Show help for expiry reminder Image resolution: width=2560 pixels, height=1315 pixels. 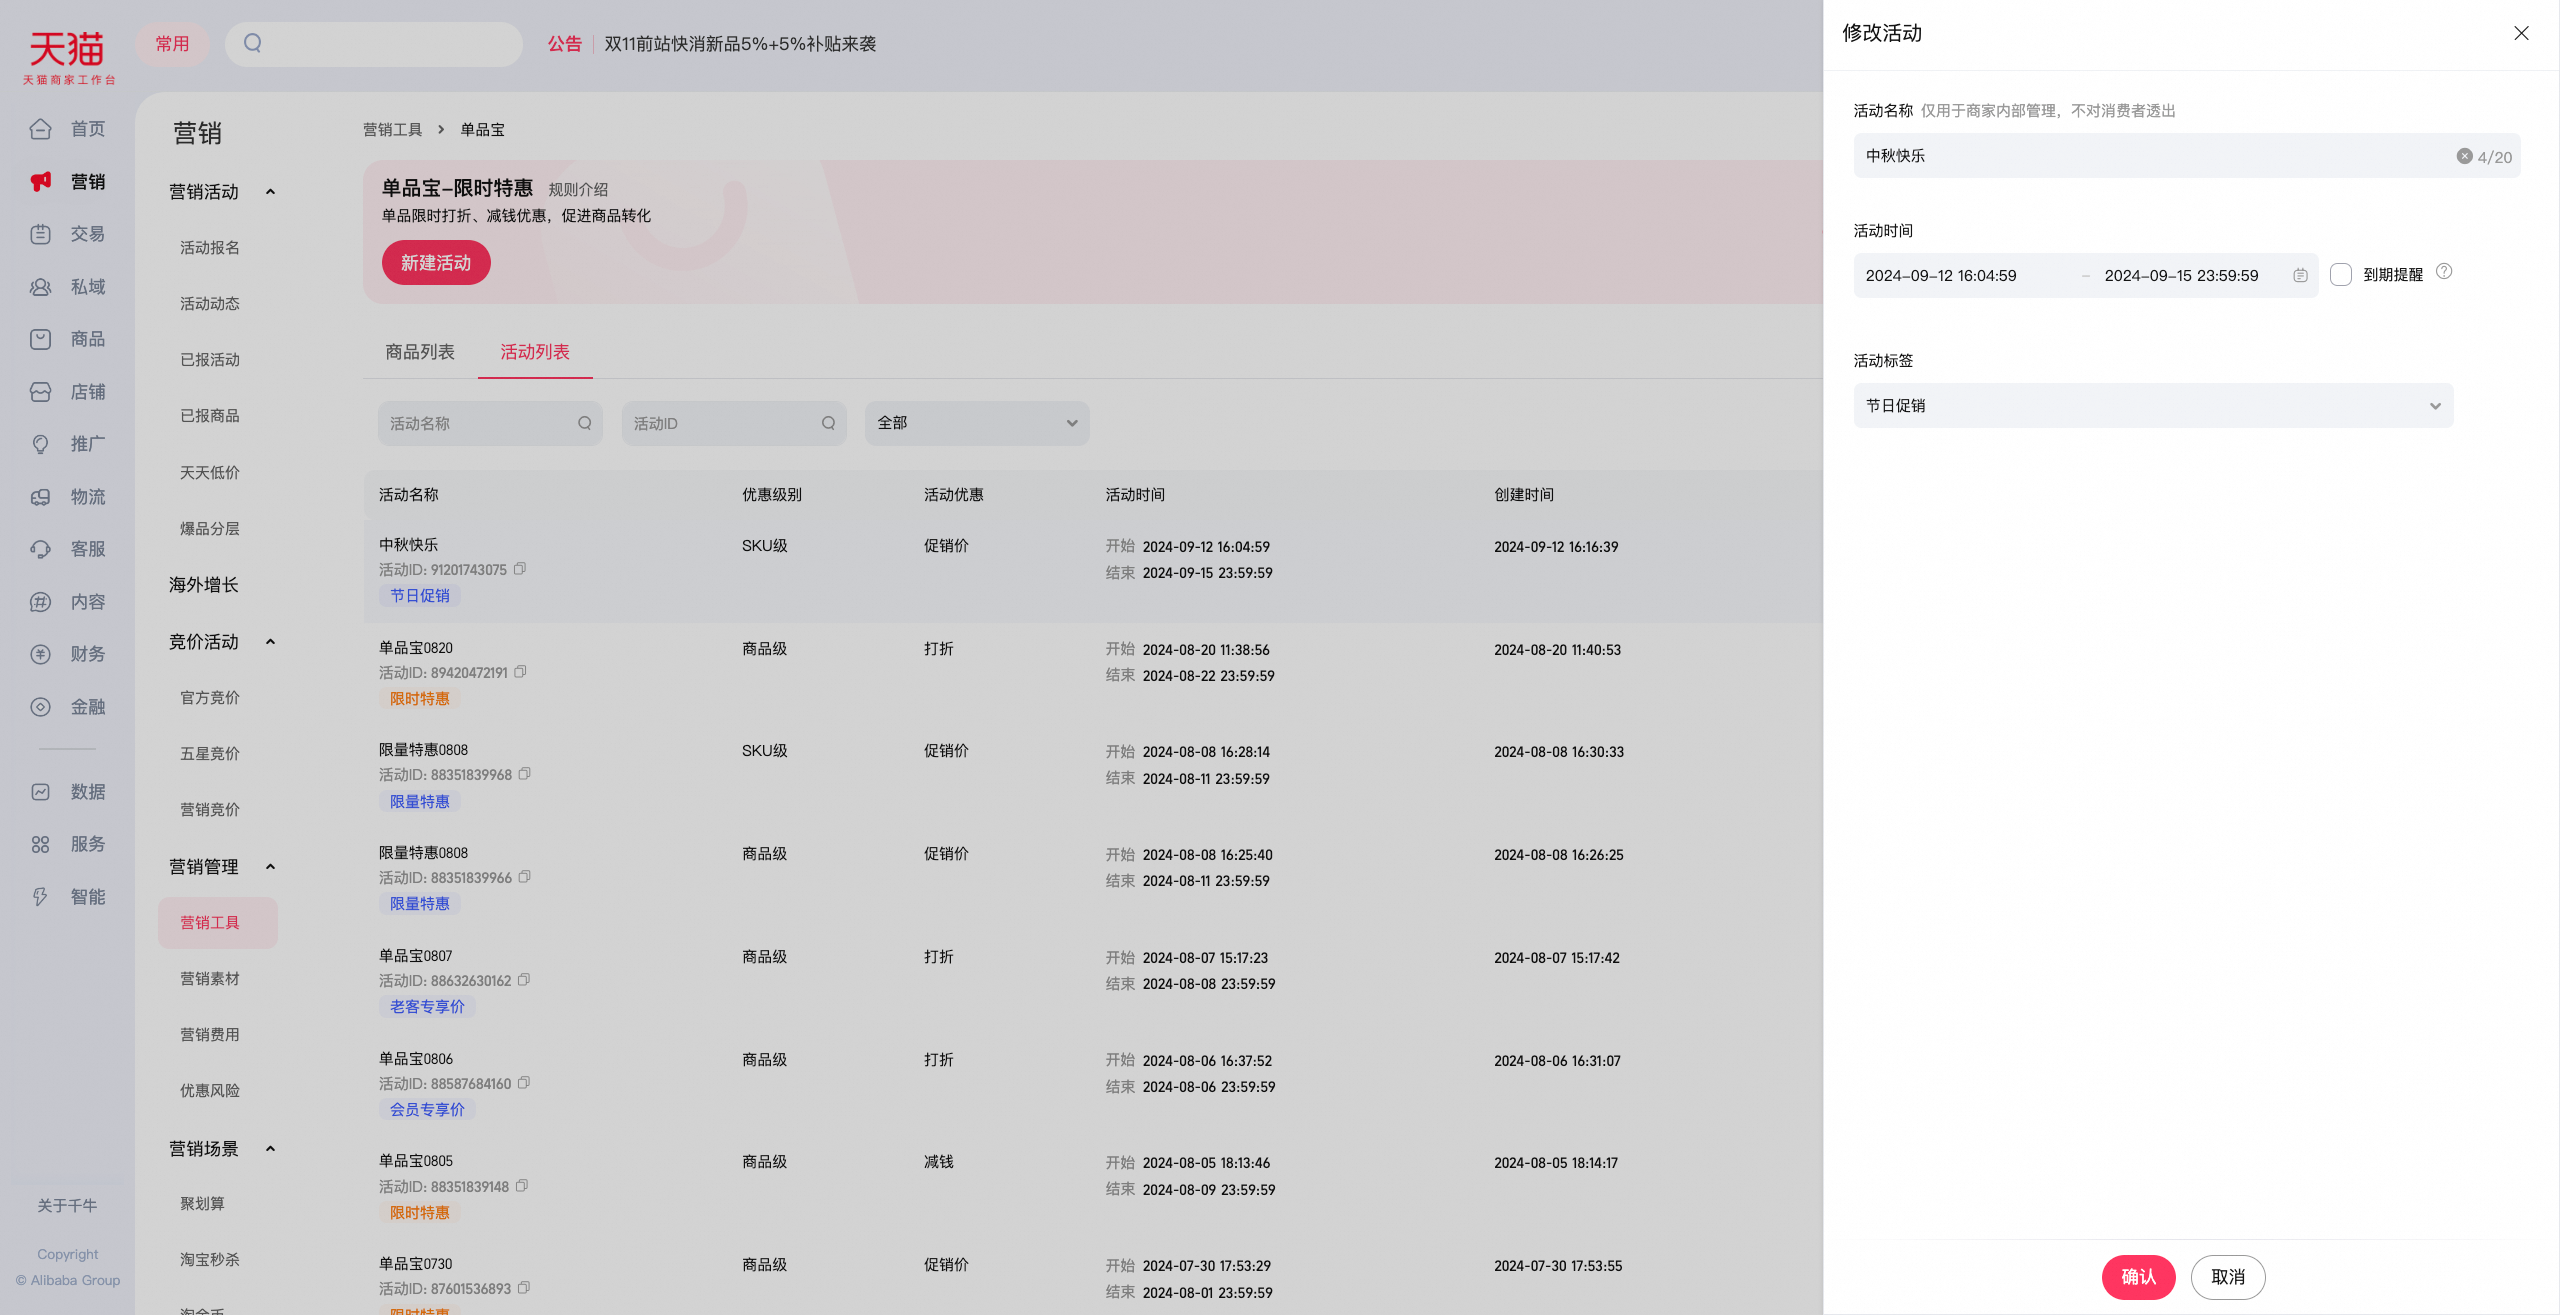coord(2444,272)
